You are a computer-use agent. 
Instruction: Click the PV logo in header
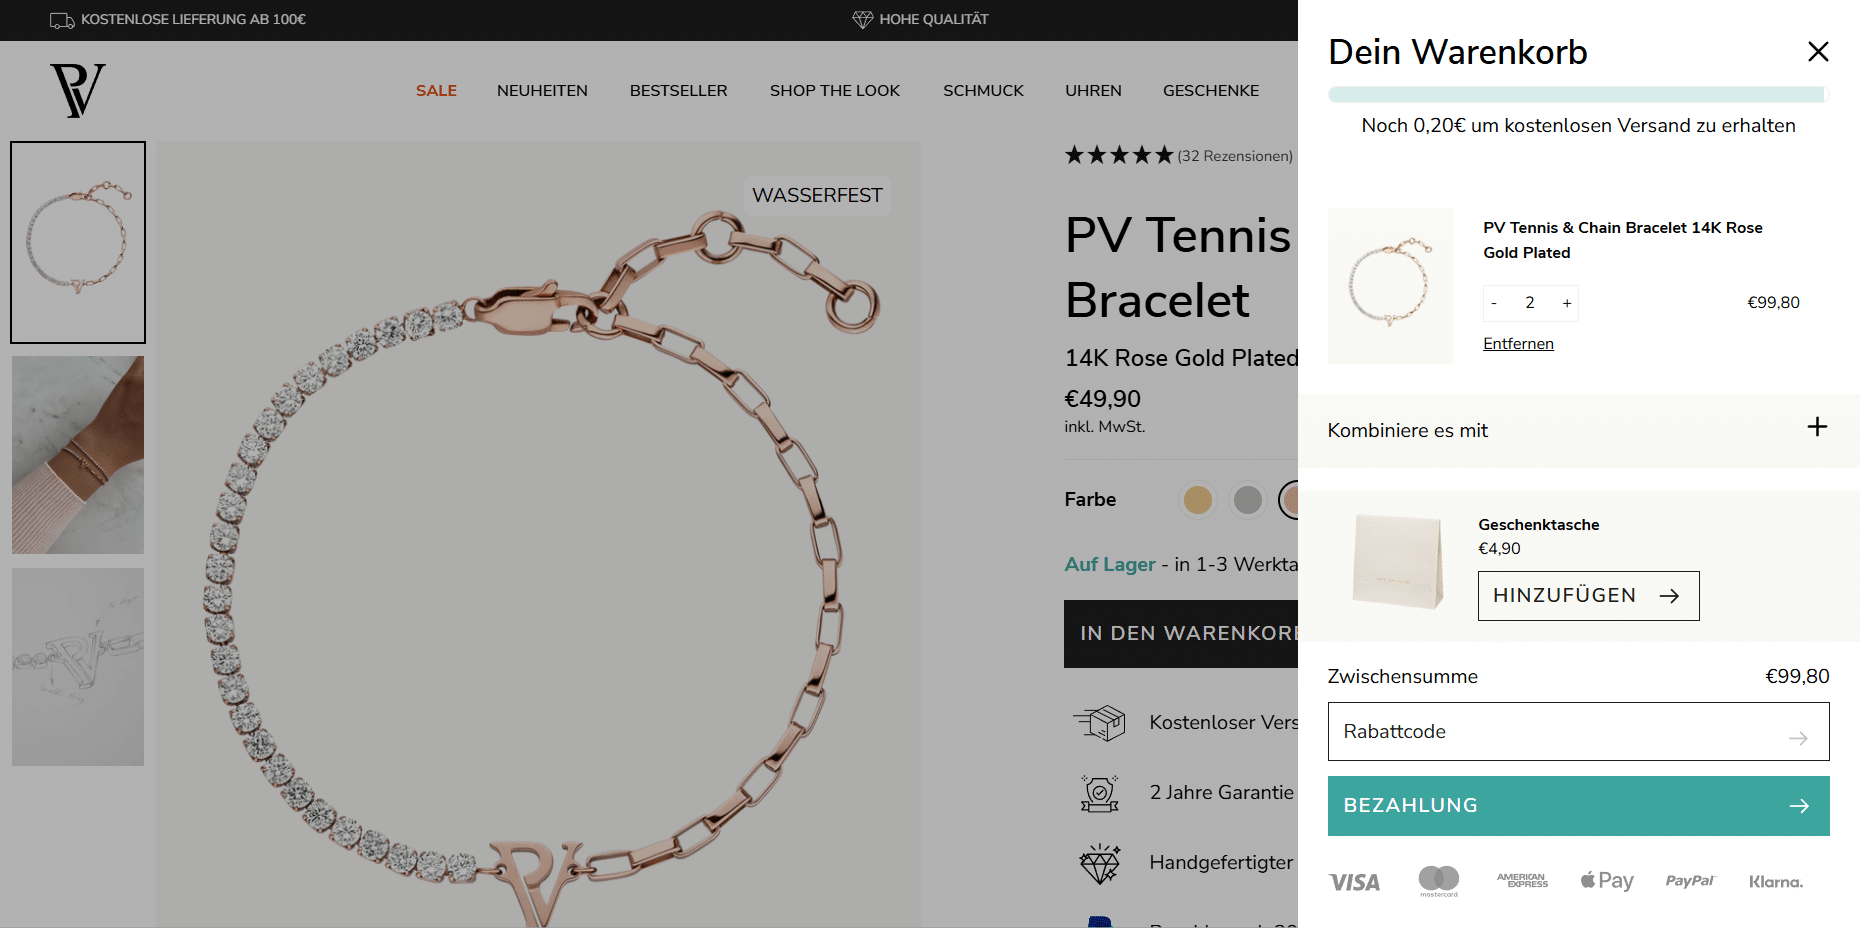78,90
